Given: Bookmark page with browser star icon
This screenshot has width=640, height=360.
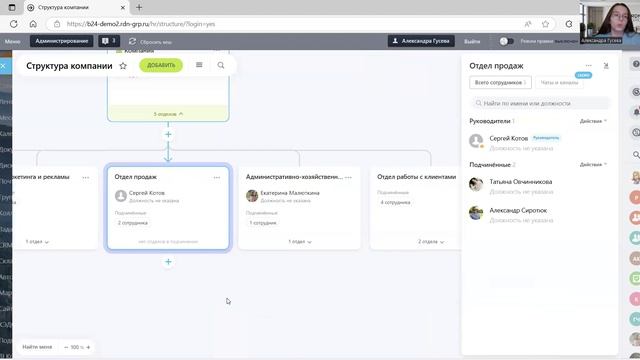Looking at the screenshot, I should coord(545,24).
